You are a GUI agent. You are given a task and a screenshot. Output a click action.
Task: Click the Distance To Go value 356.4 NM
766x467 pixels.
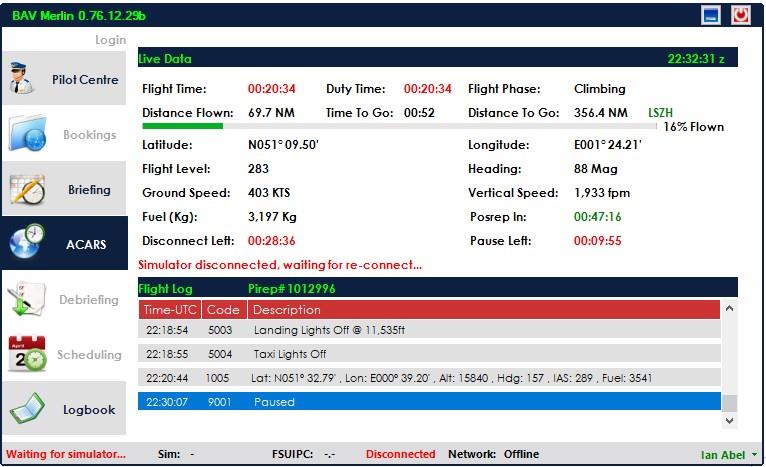600,113
